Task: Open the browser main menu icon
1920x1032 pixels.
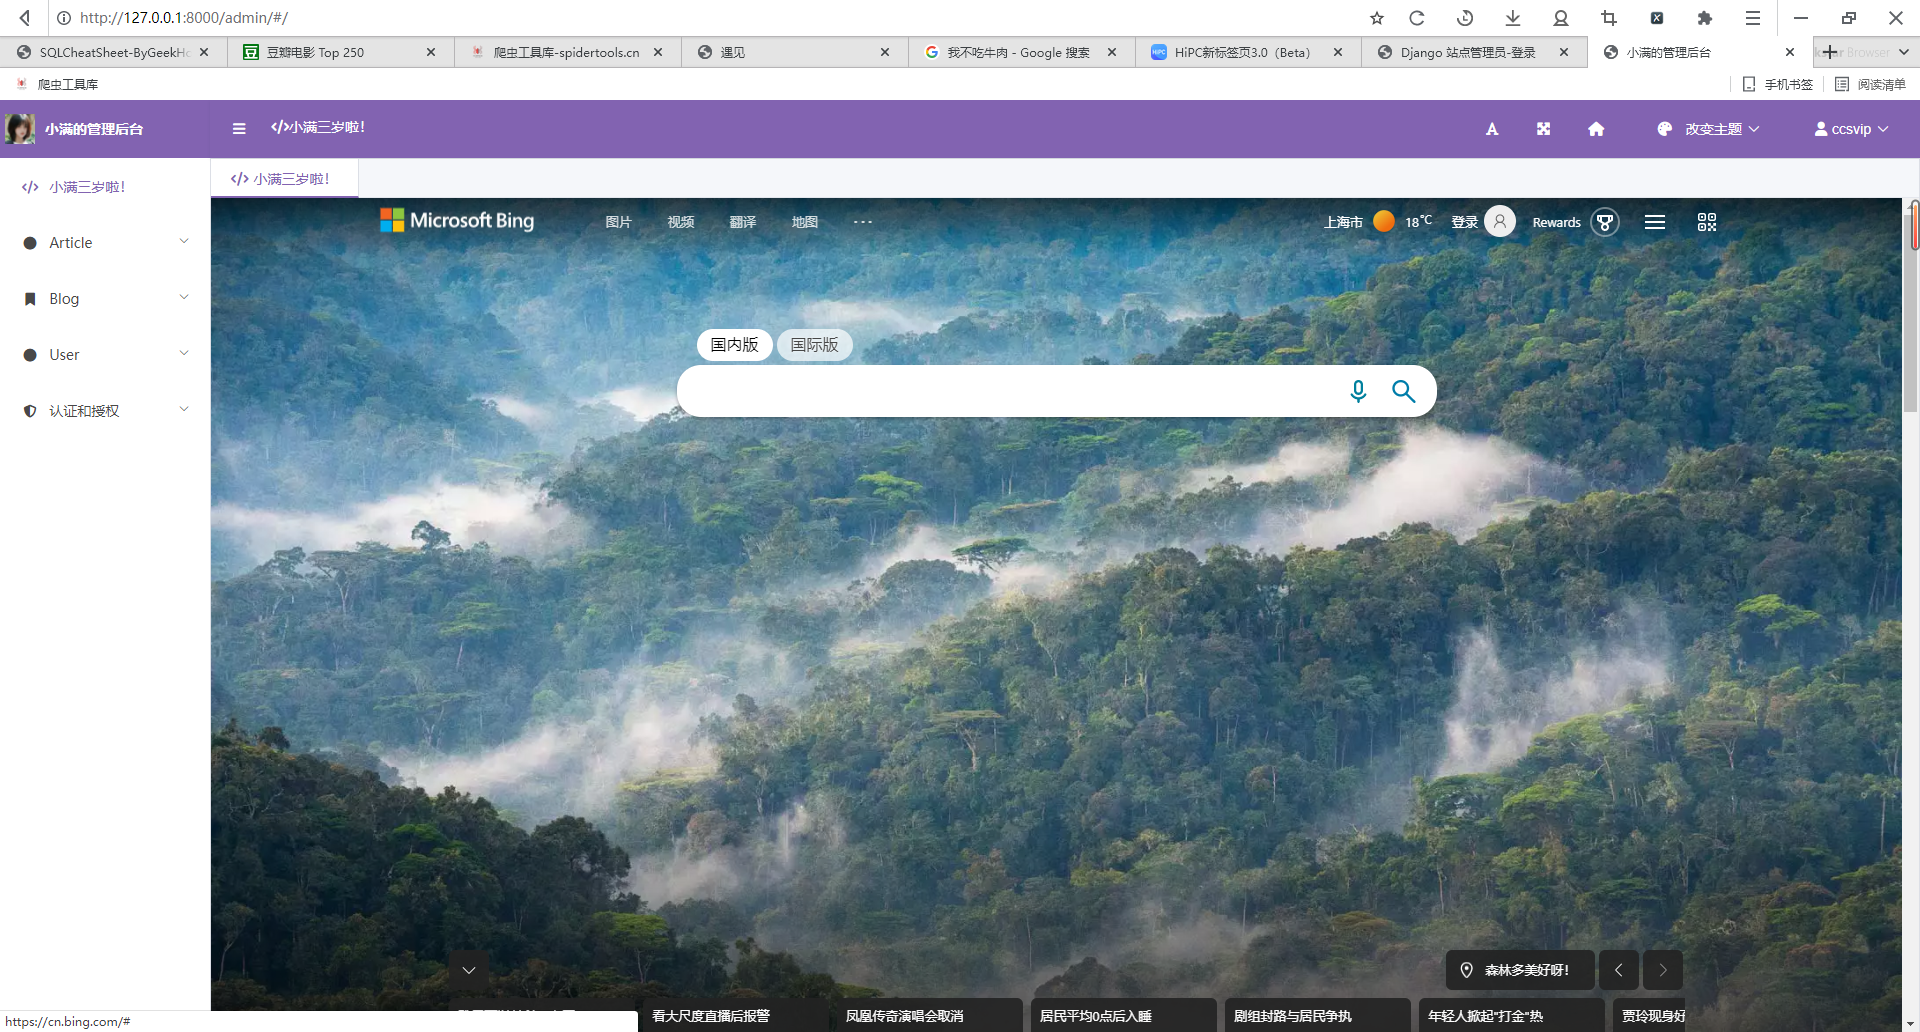Action: pyautogui.click(x=1753, y=18)
